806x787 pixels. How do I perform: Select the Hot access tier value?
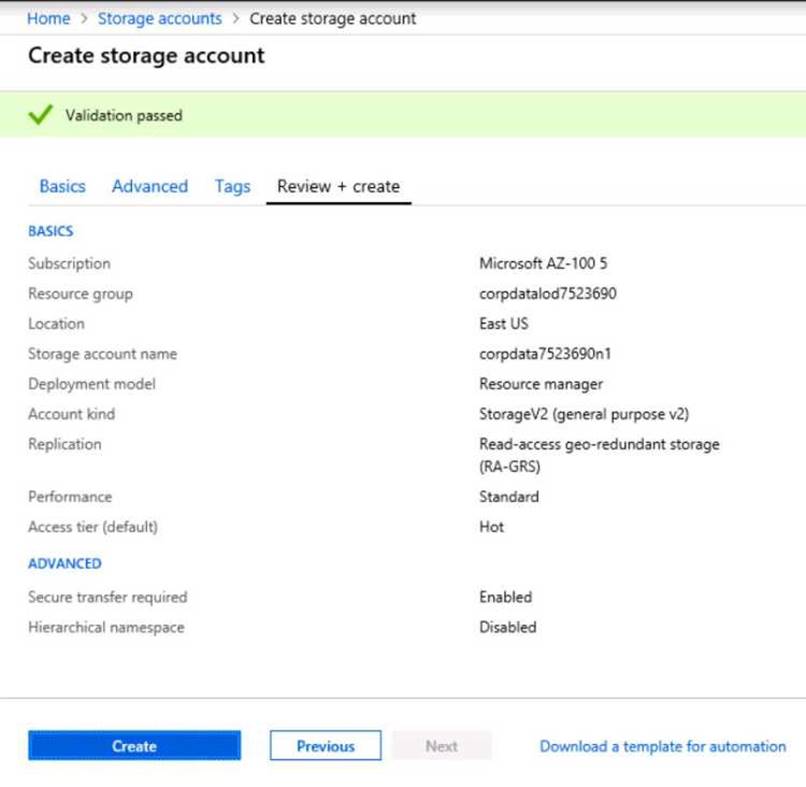click(491, 527)
